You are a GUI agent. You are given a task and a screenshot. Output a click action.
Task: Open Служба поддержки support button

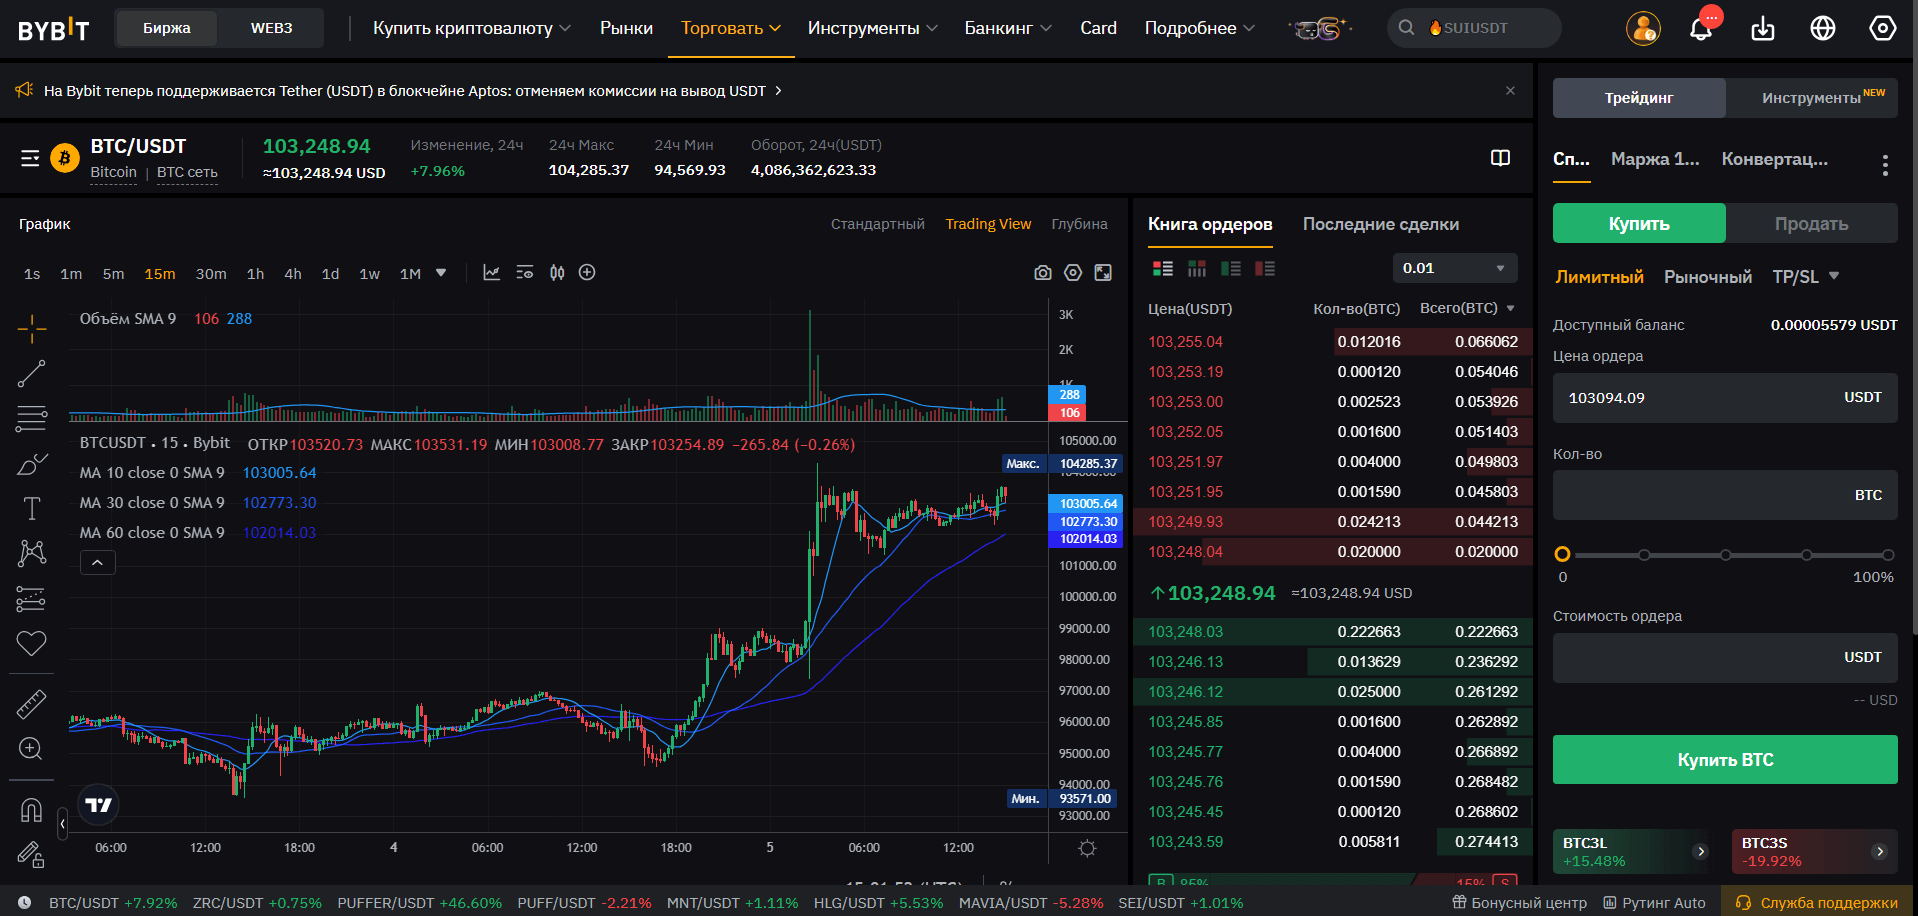1819,902
